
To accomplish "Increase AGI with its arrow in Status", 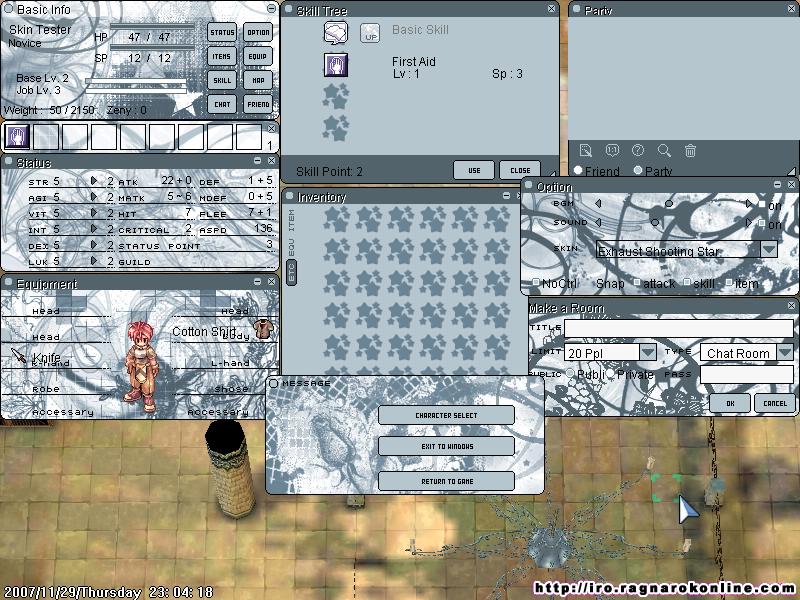I will (94, 196).
